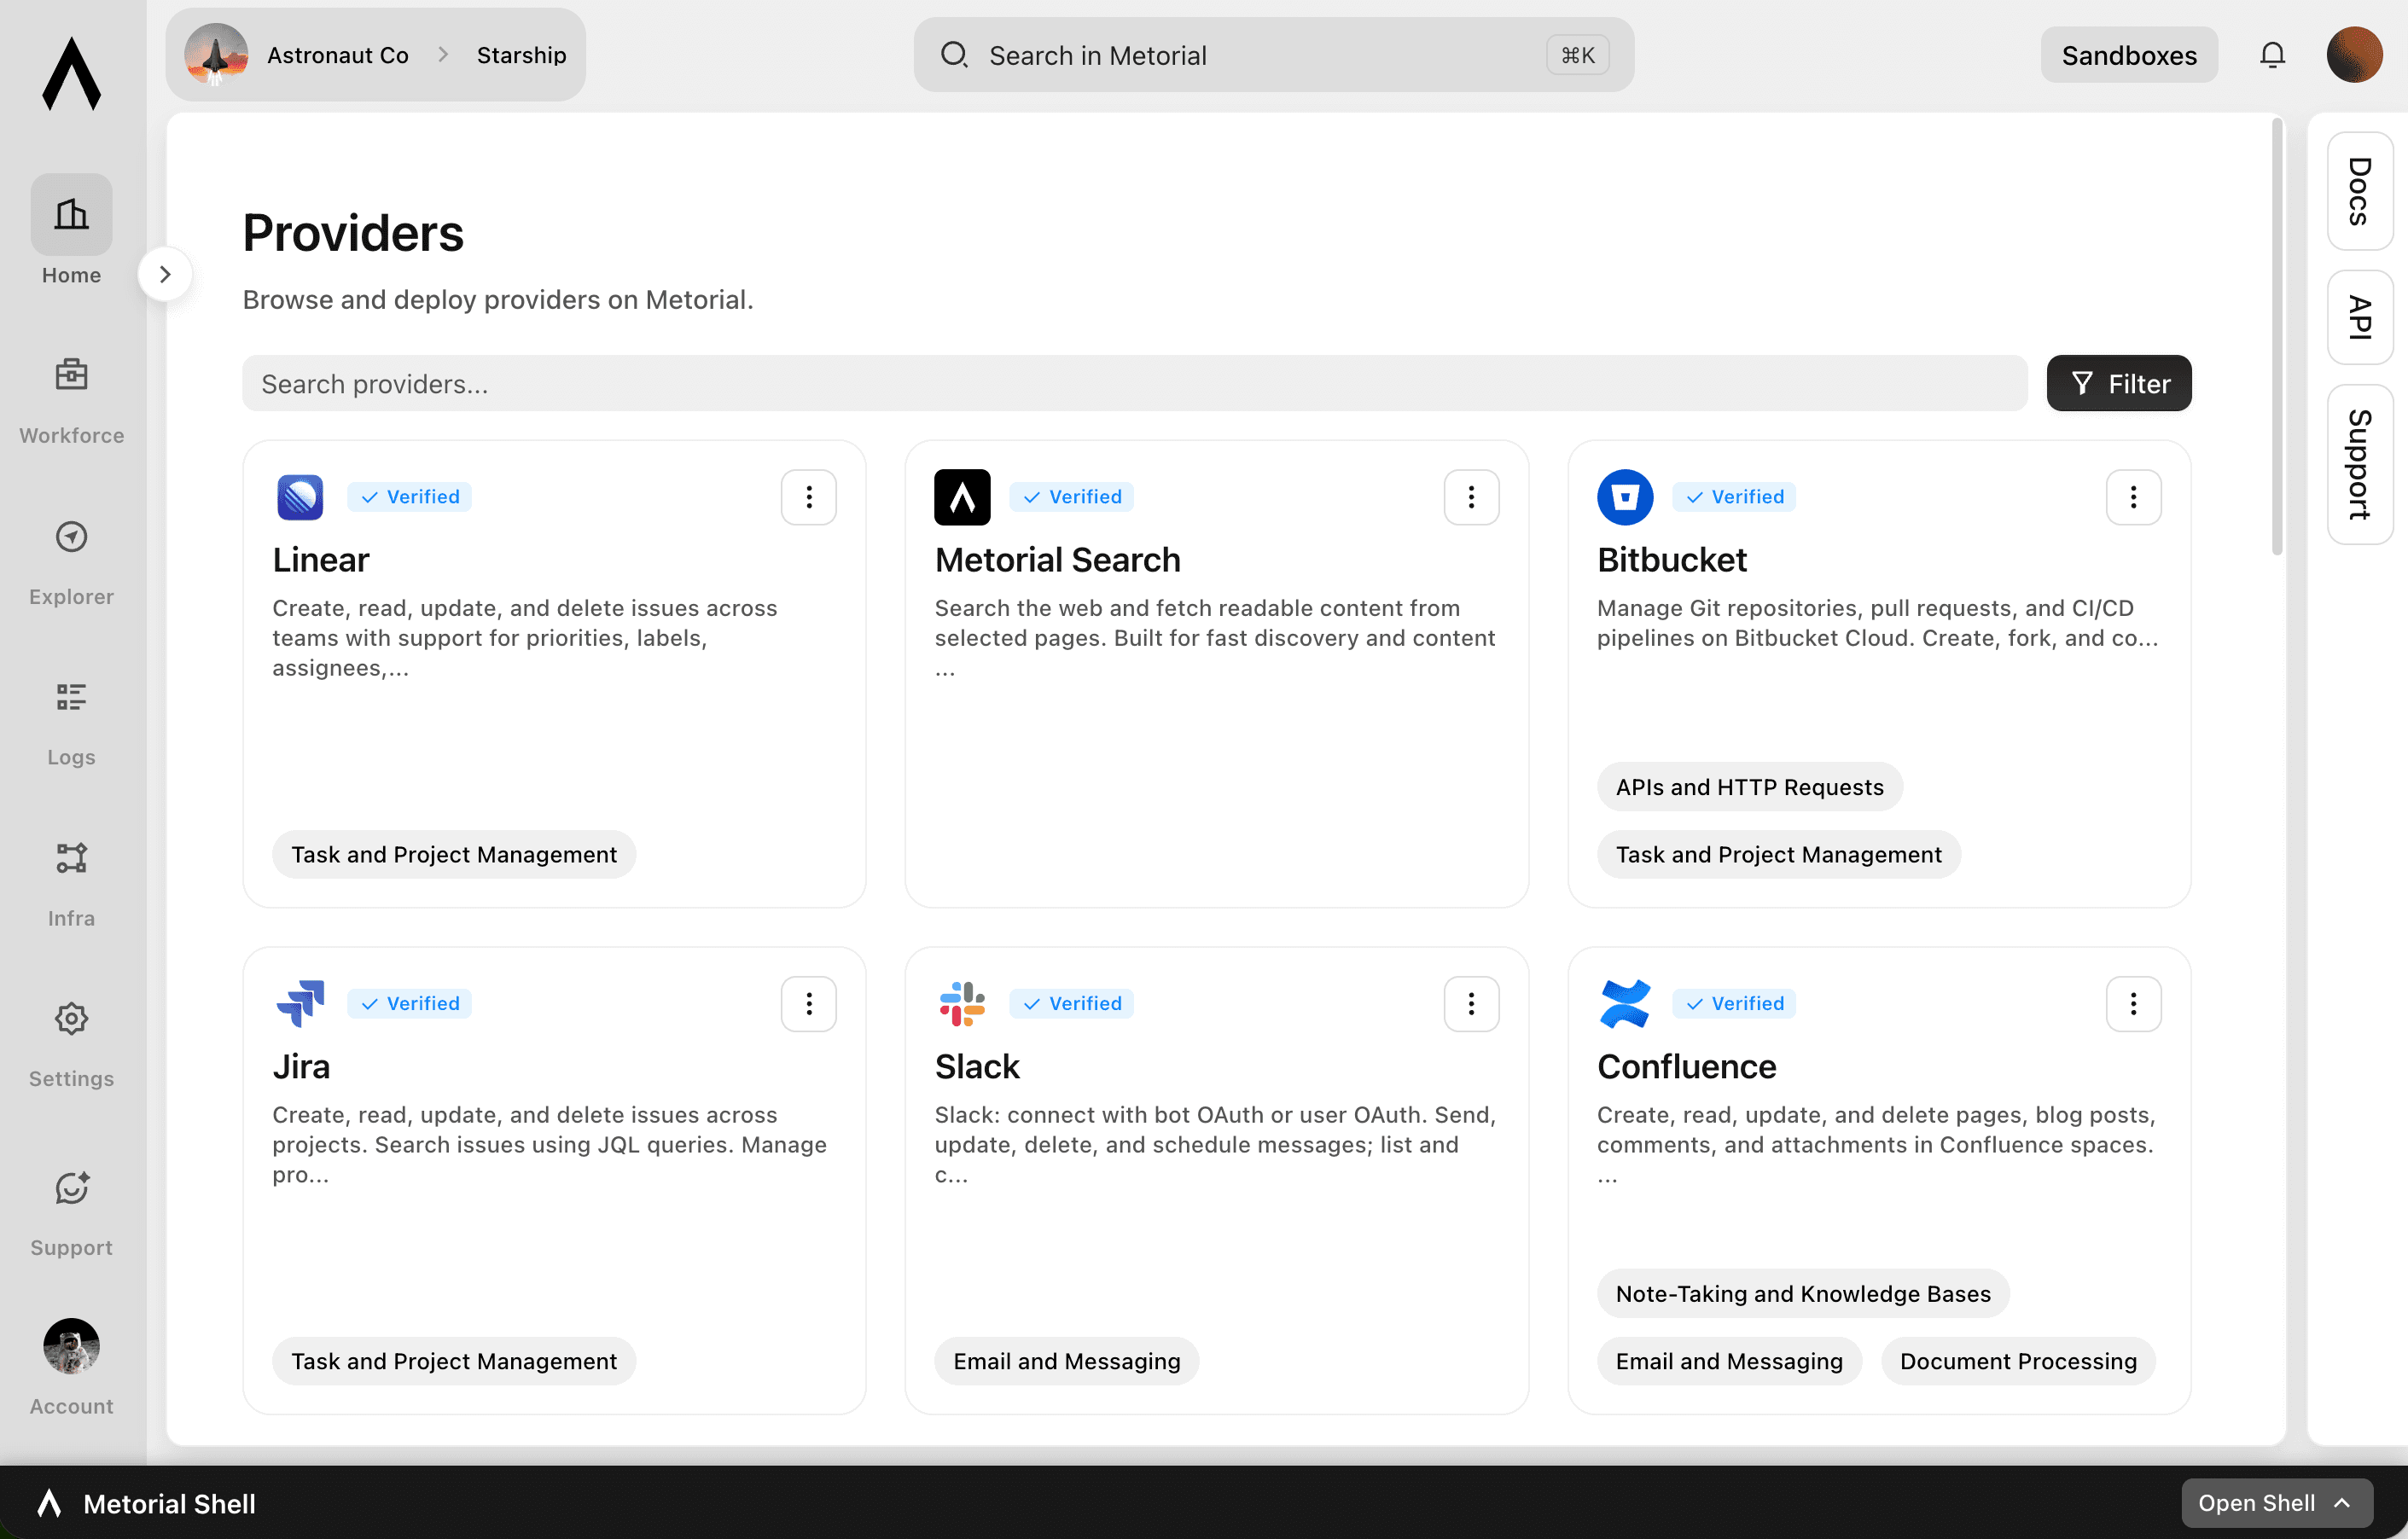Click the Metorial Search provider logo
This screenshot has width=2408, height=1539.
coord(962,497)
